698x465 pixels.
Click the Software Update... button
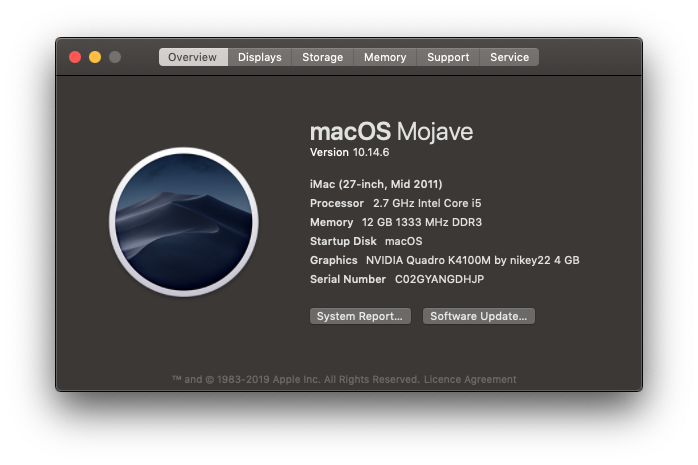click(x=479, y=316)
